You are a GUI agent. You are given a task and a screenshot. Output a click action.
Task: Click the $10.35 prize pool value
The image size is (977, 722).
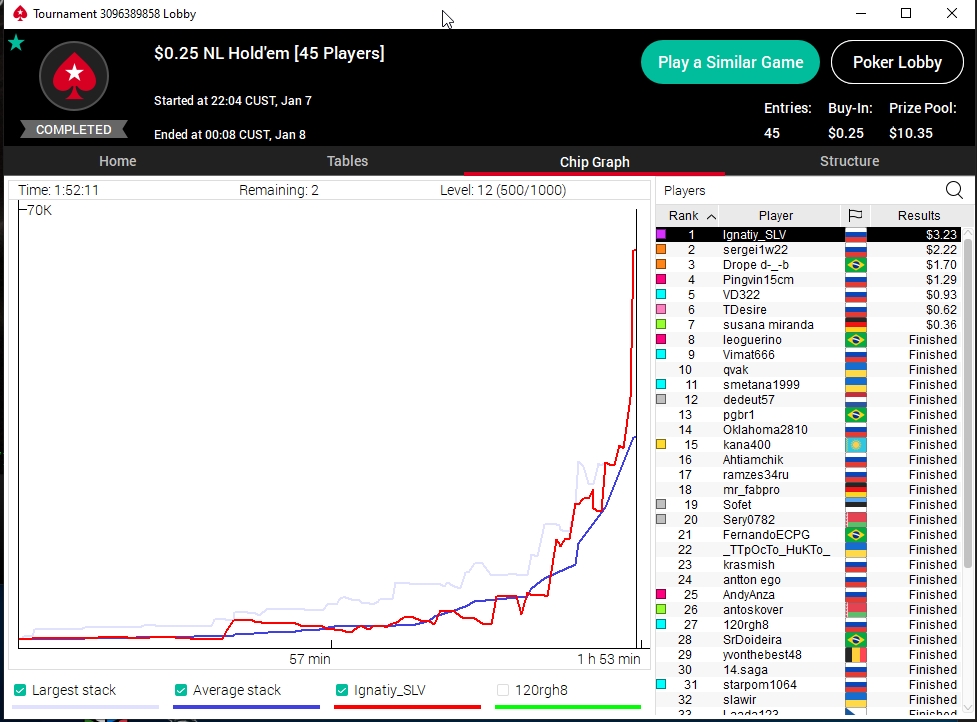click(x=910, y=133)
